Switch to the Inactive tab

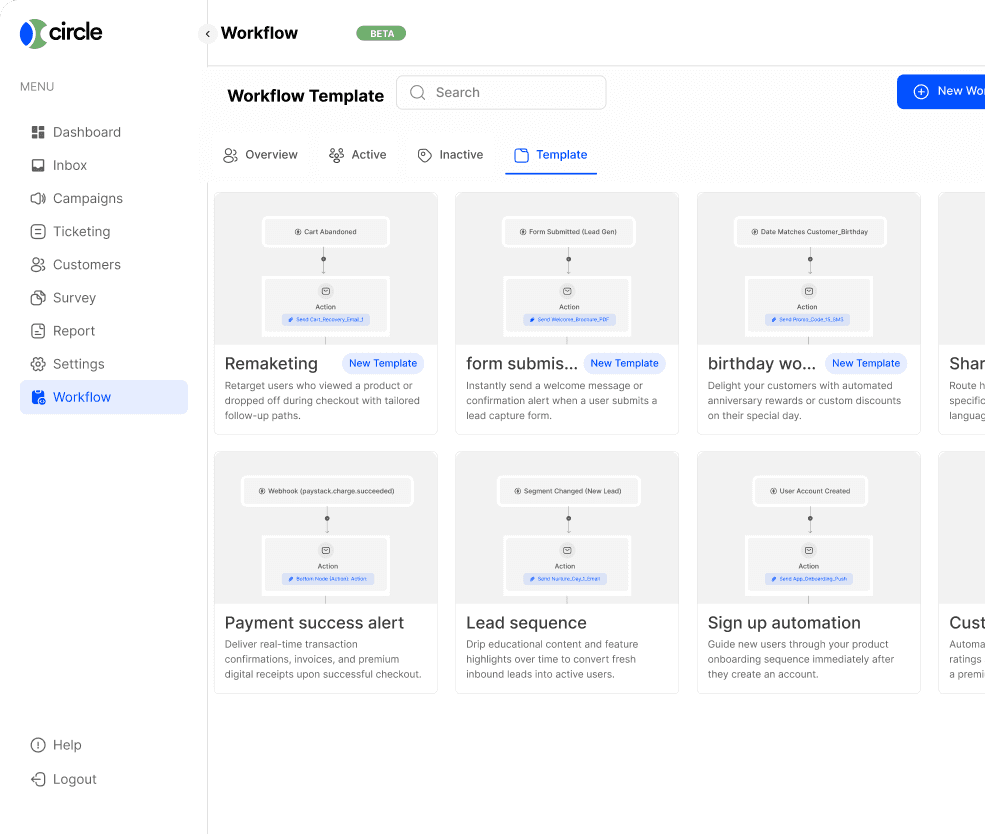pyautogui.click(x=450, y=155)
